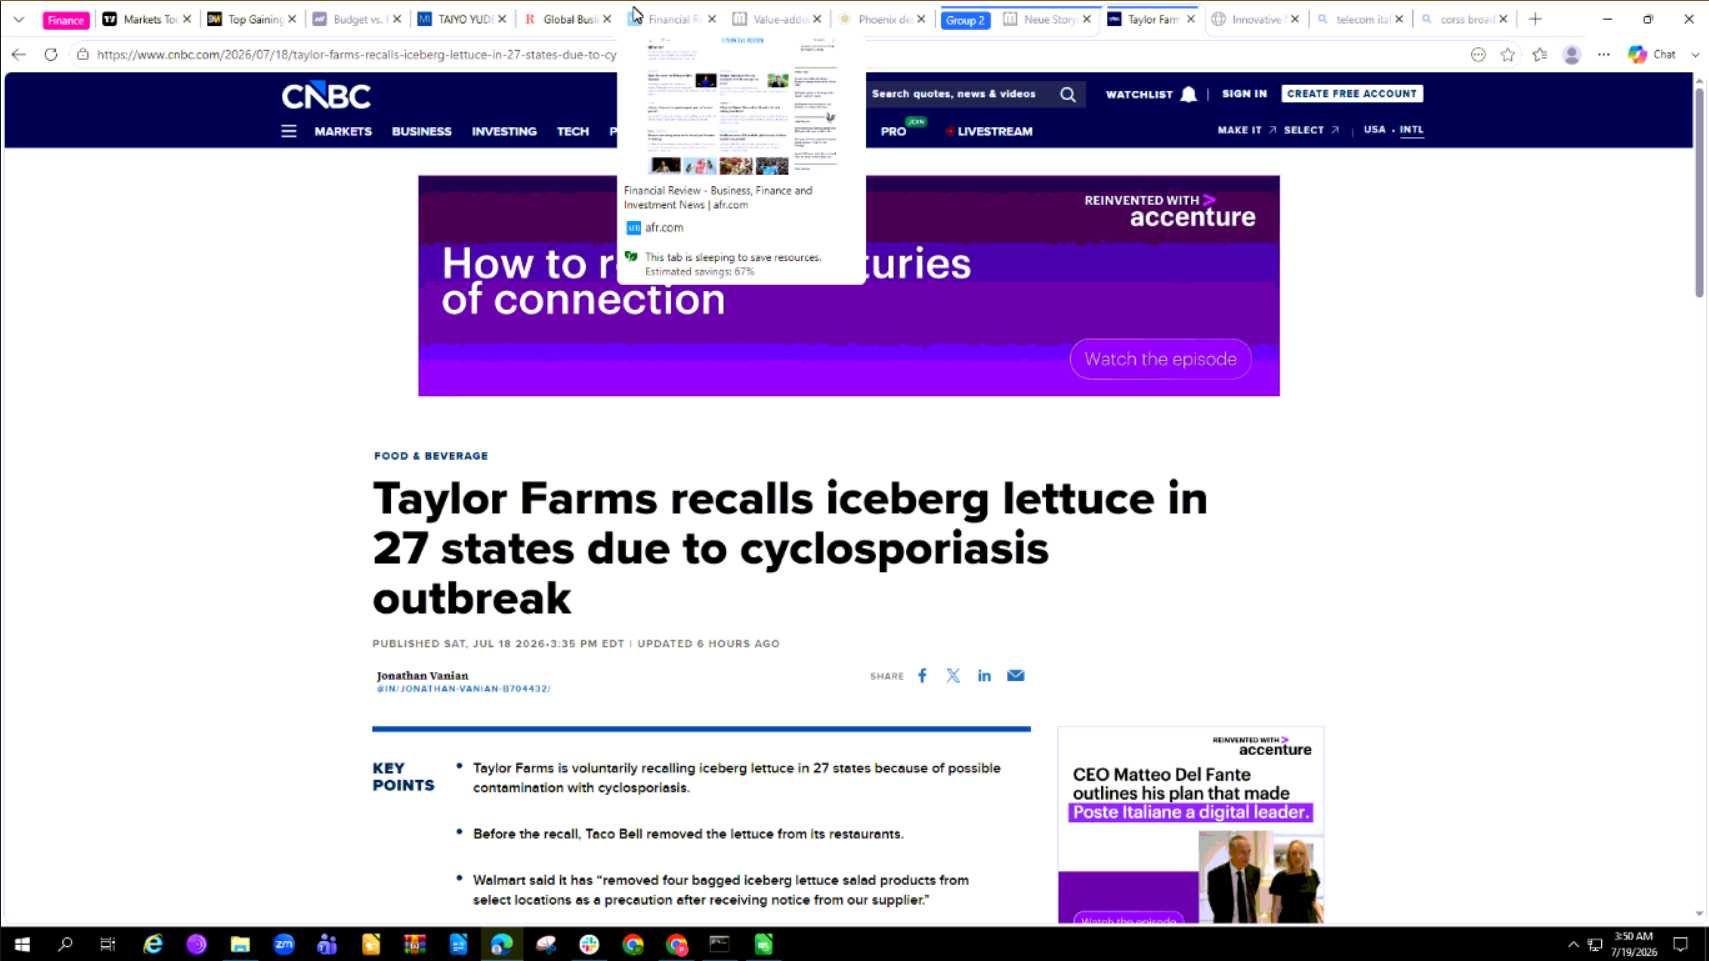
Task: Open the CNBC hamburger menu
Action: coord(289,131)
